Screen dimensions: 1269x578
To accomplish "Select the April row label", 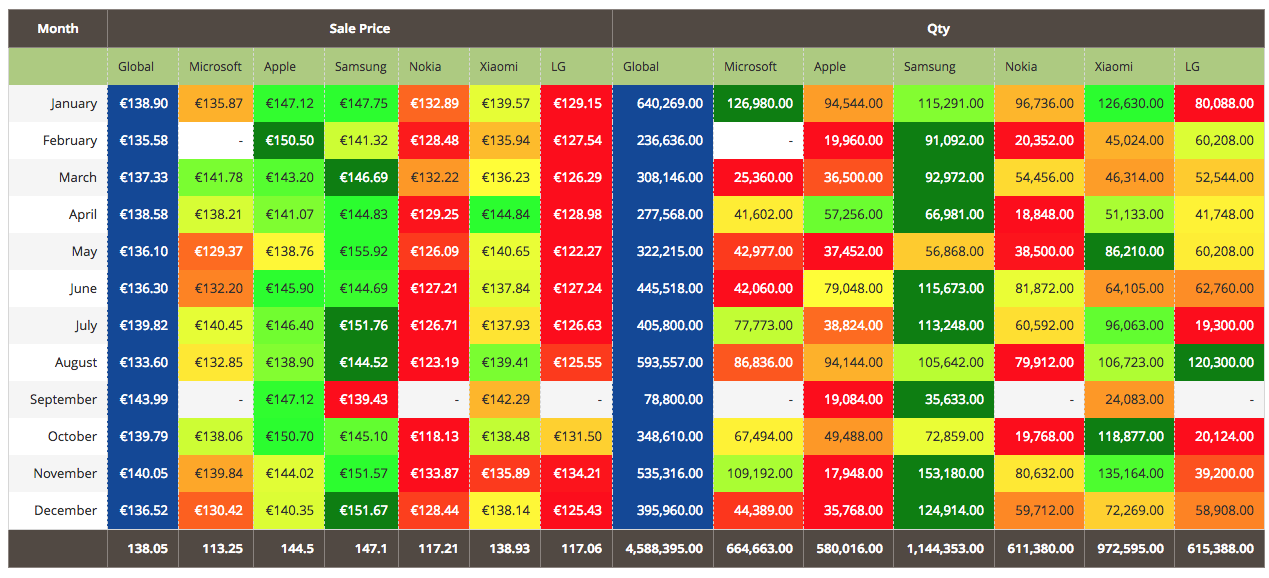I will [x=58, y=215].
